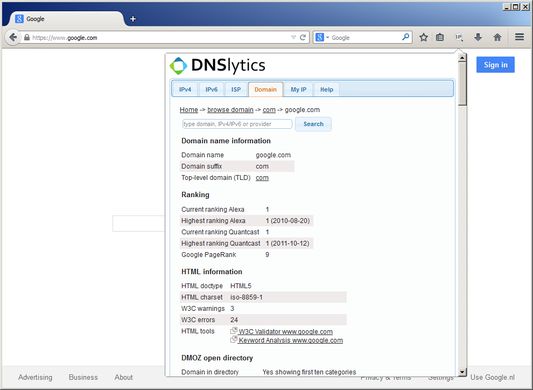This screenshot has height=390, width=533.
Task: Open the Firefox hamburger menu
Action: tap(519, 37)
